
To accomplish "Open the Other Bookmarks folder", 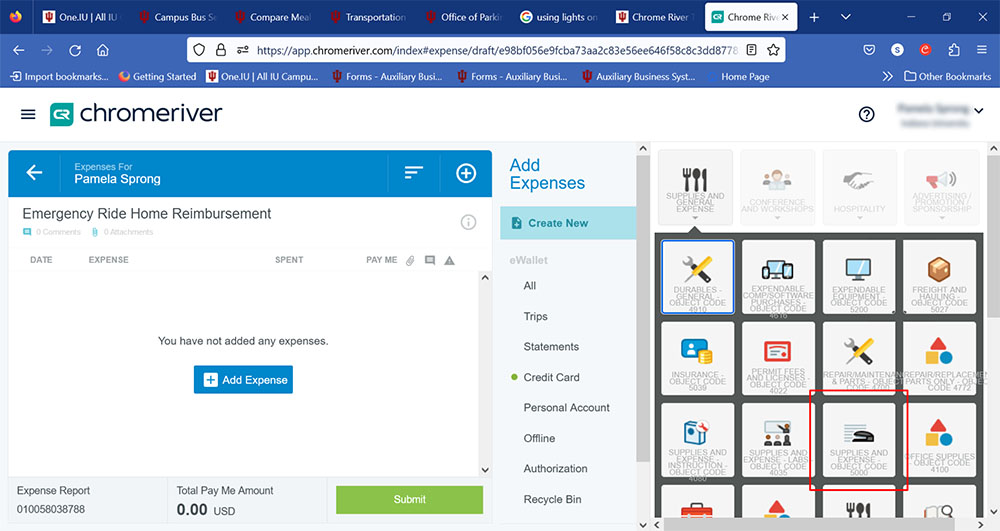I will click(x=948, y=76).
